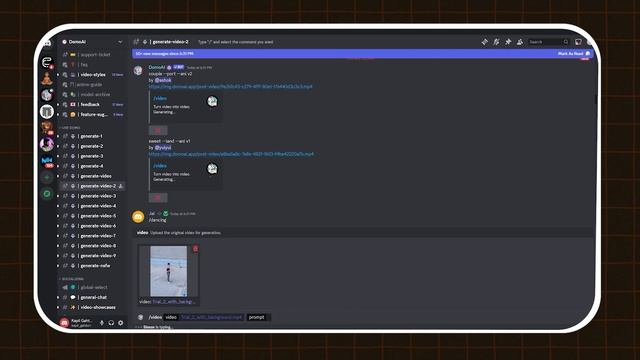Screen dimensions: 640x360
Task: Deafen with headphones icon in user panel
Action: 111,323
